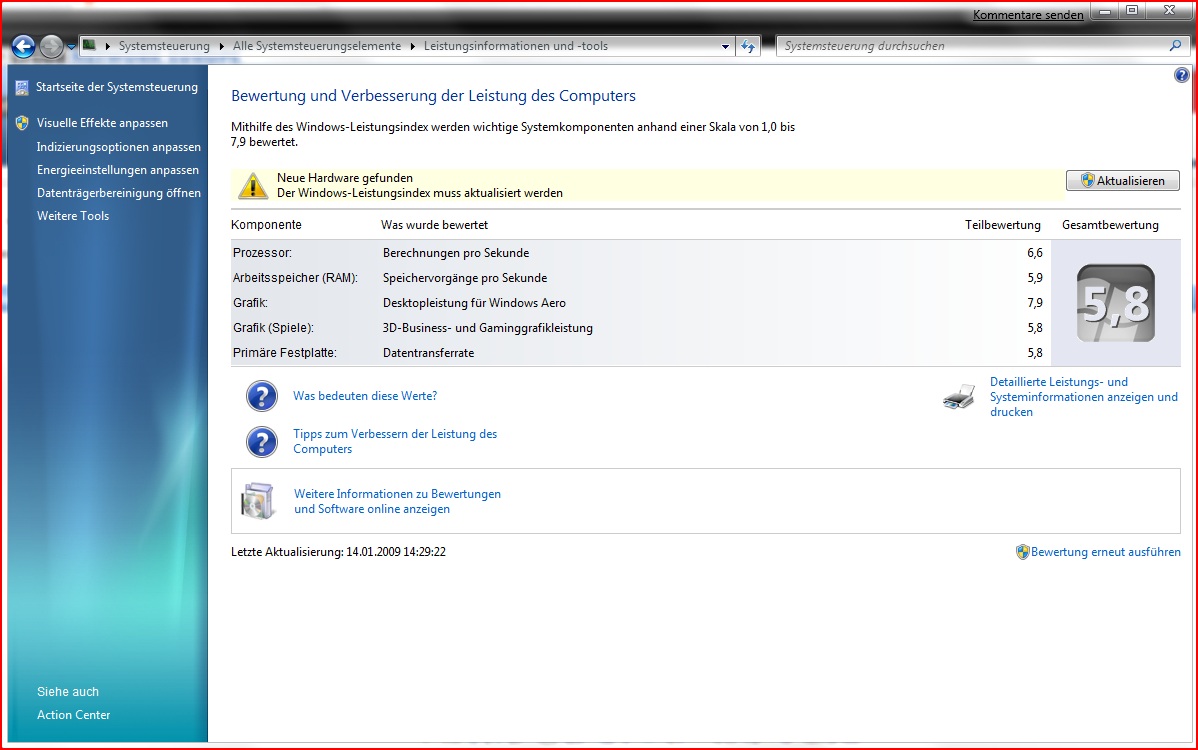Click shield icon beside Bewertung erneut ausführen

coord(1022,551)
